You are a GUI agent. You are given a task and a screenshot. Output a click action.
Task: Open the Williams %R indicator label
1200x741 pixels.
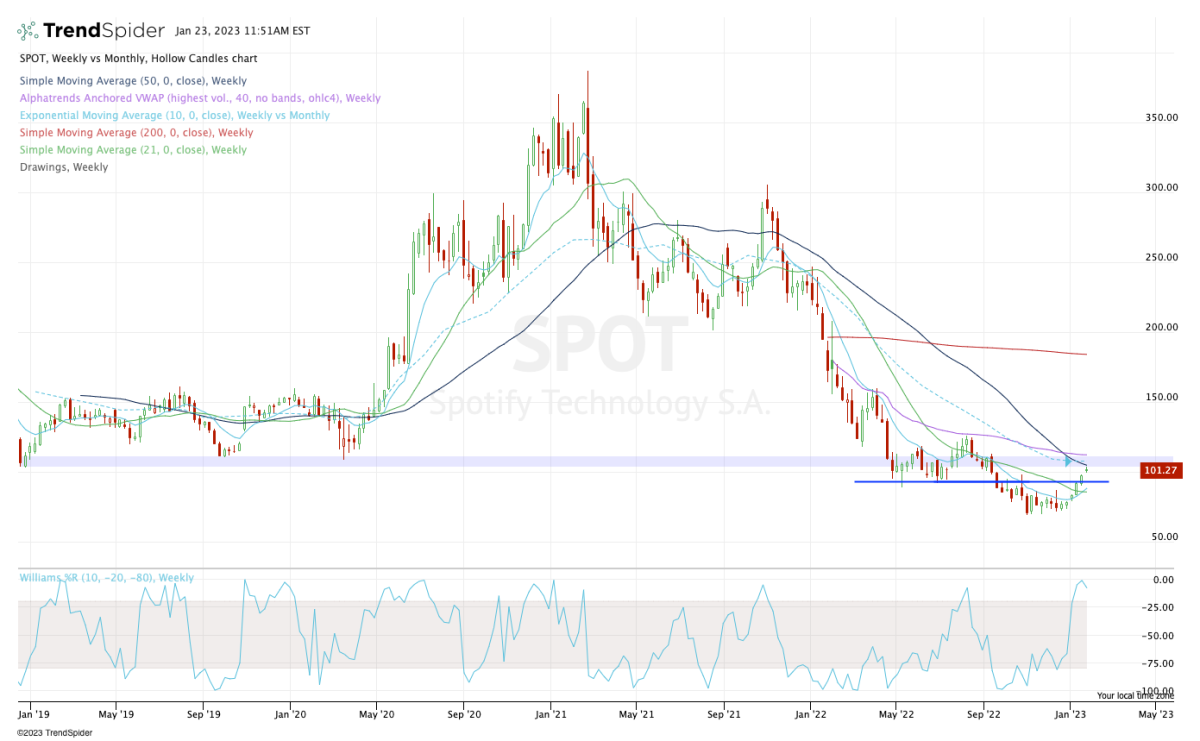[106, 578]
